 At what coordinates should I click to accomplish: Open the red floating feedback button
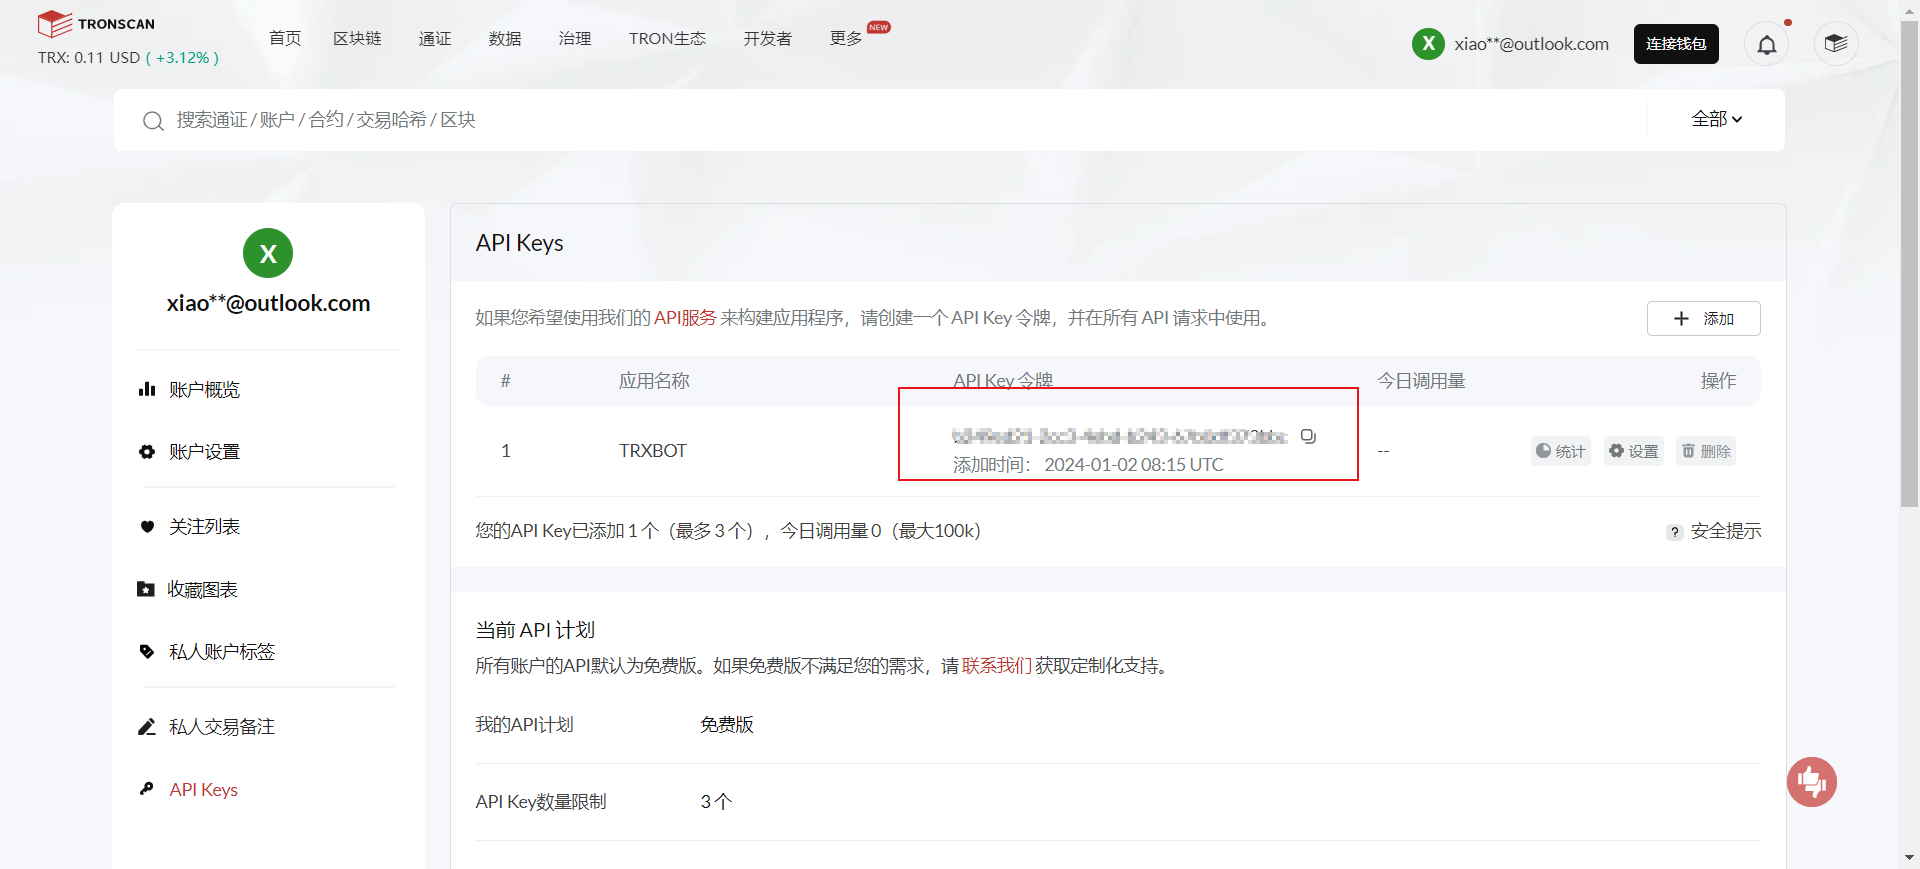[x=1811, y=782]
